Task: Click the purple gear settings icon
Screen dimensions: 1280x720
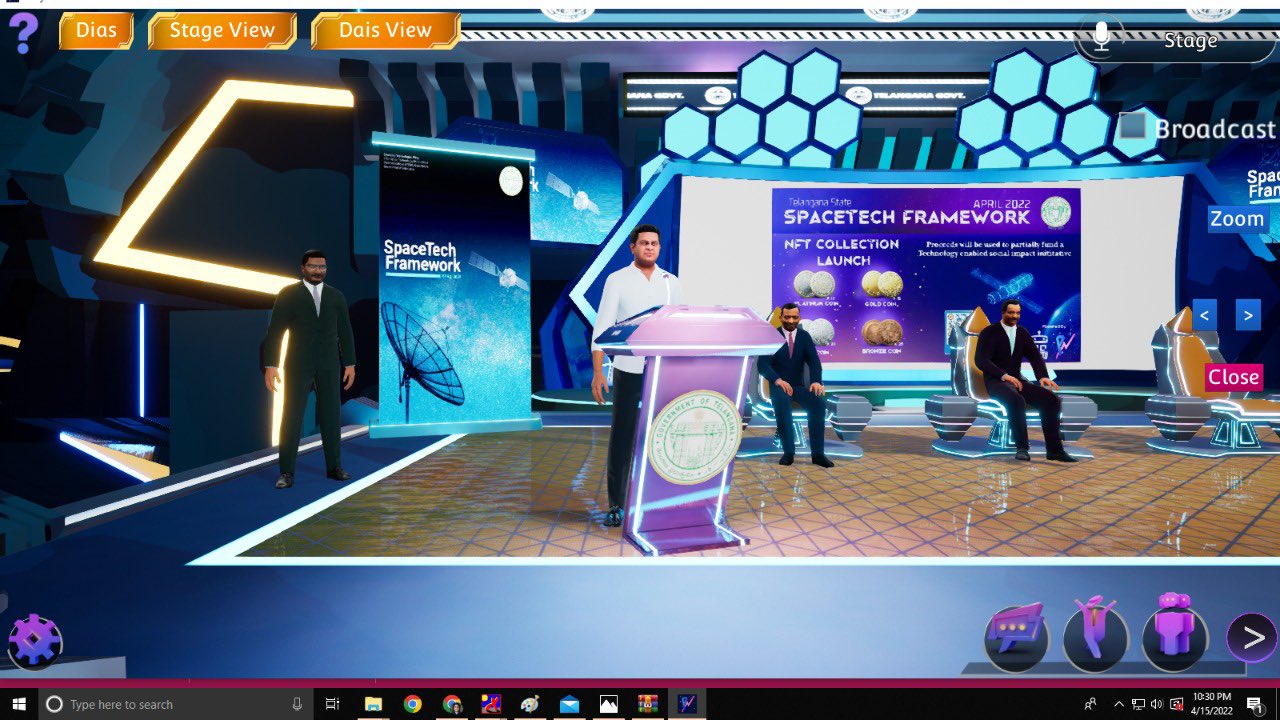Action: pyautogui.click(x=35, y=641)
